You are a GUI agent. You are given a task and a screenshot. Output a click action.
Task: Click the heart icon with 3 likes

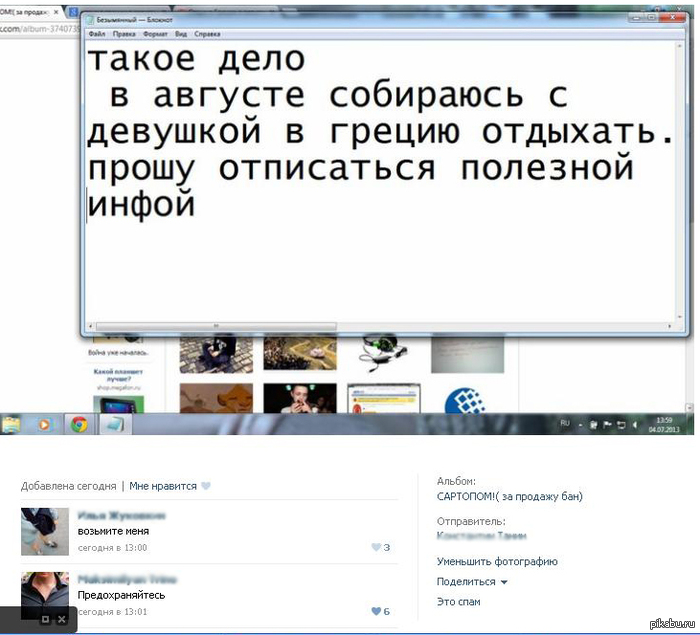(376, 547)
